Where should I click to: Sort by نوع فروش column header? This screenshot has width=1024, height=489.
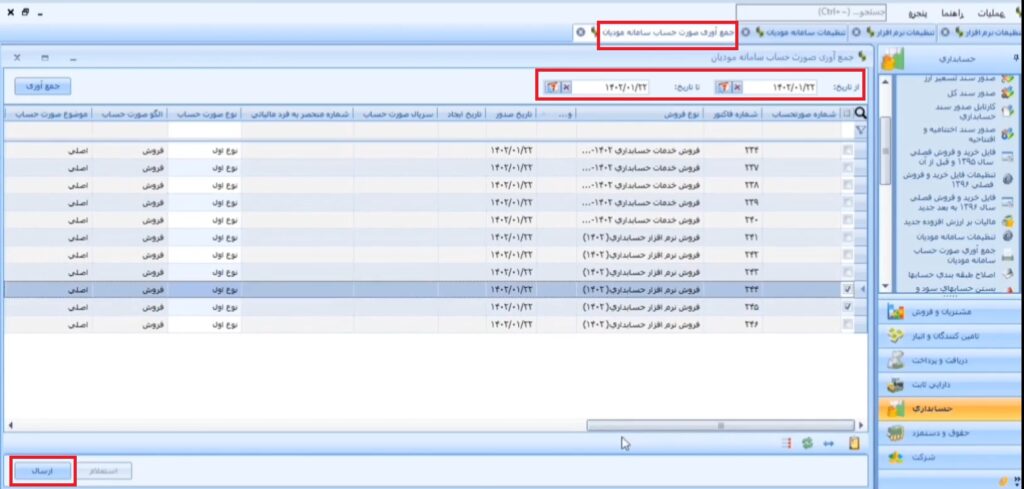[x=641, y=114]
